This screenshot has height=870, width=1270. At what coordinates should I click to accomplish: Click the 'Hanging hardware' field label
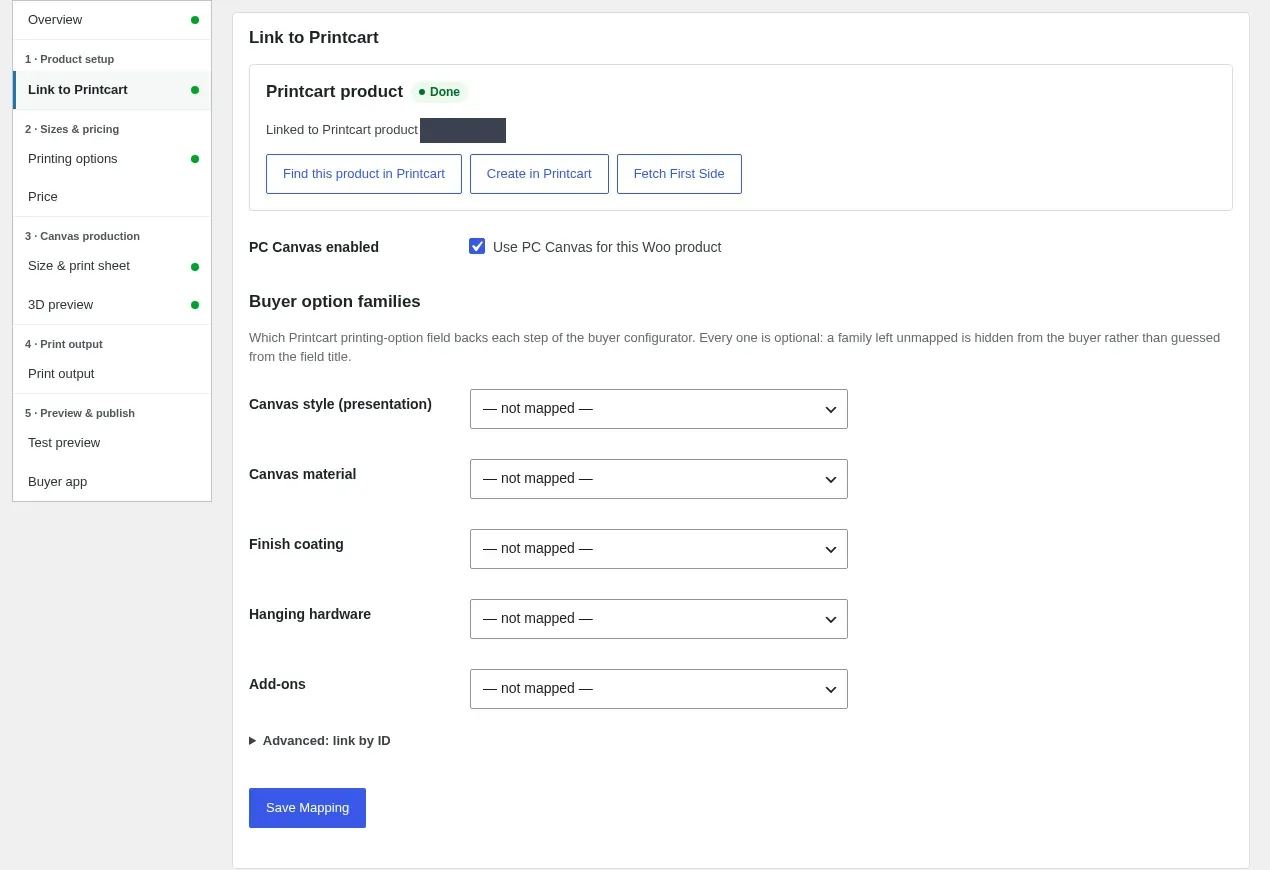310,614
